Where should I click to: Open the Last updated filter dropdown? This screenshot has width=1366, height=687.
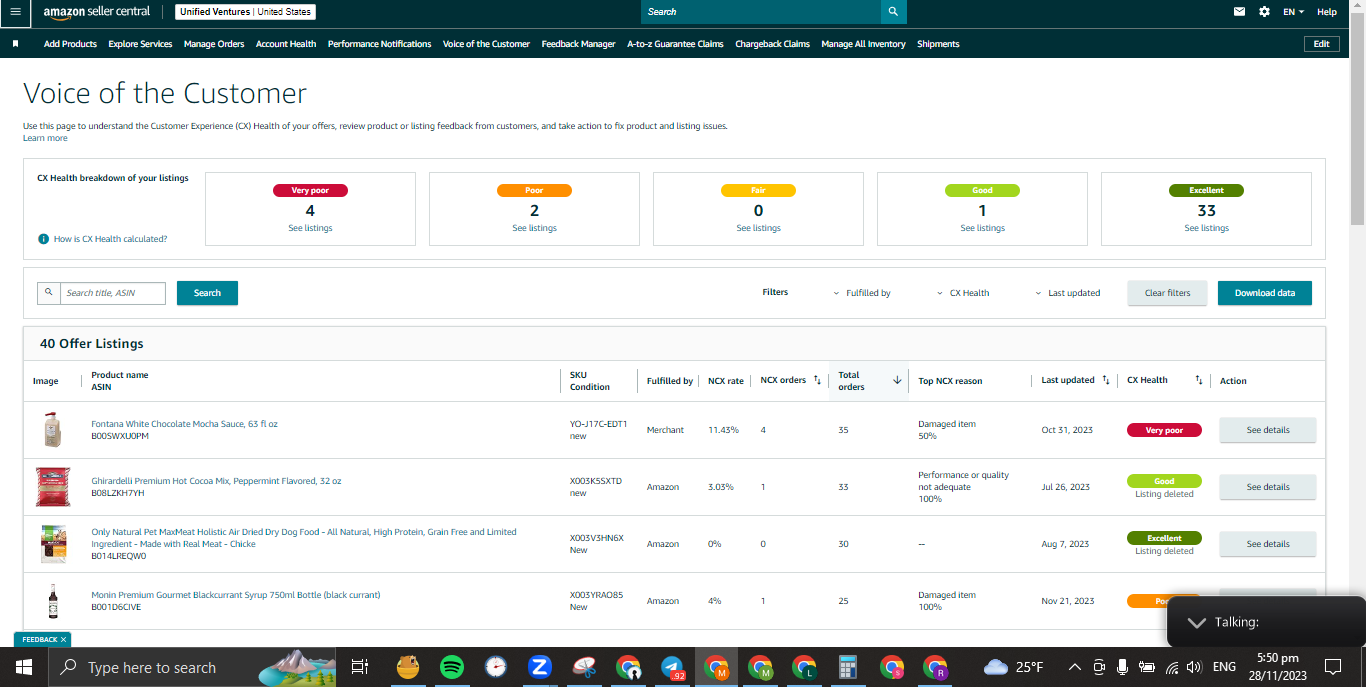(x=1068, y=293)
